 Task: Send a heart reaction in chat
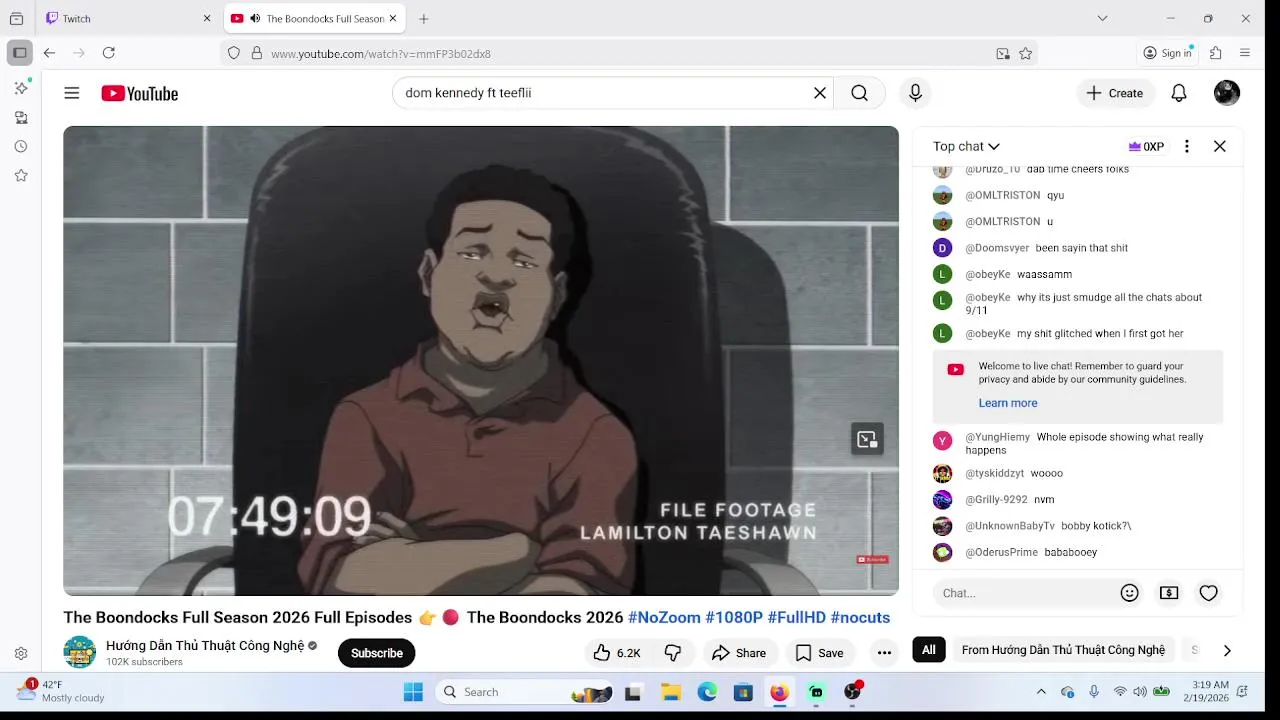click(x=1209, y=593)
